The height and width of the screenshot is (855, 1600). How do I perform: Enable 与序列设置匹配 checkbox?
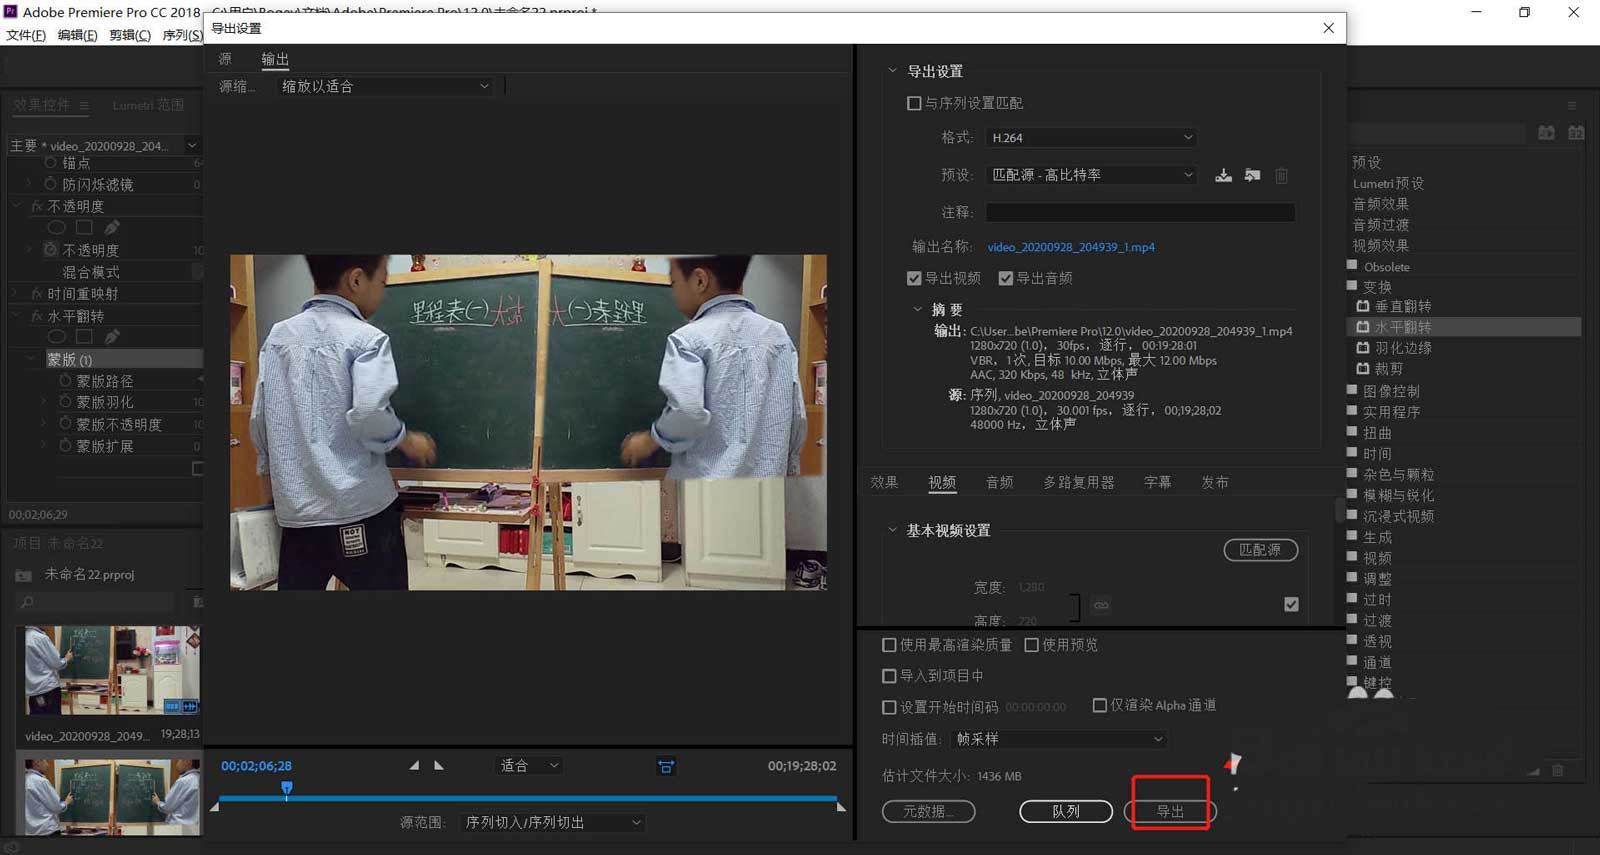pos(914,103)
